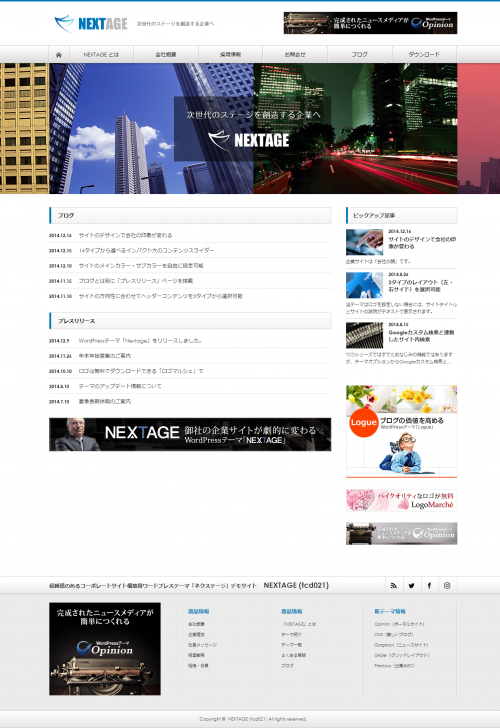Open the RSS feed icon
The width and height of the screenshot is (500, 728).
pos(394,585)
